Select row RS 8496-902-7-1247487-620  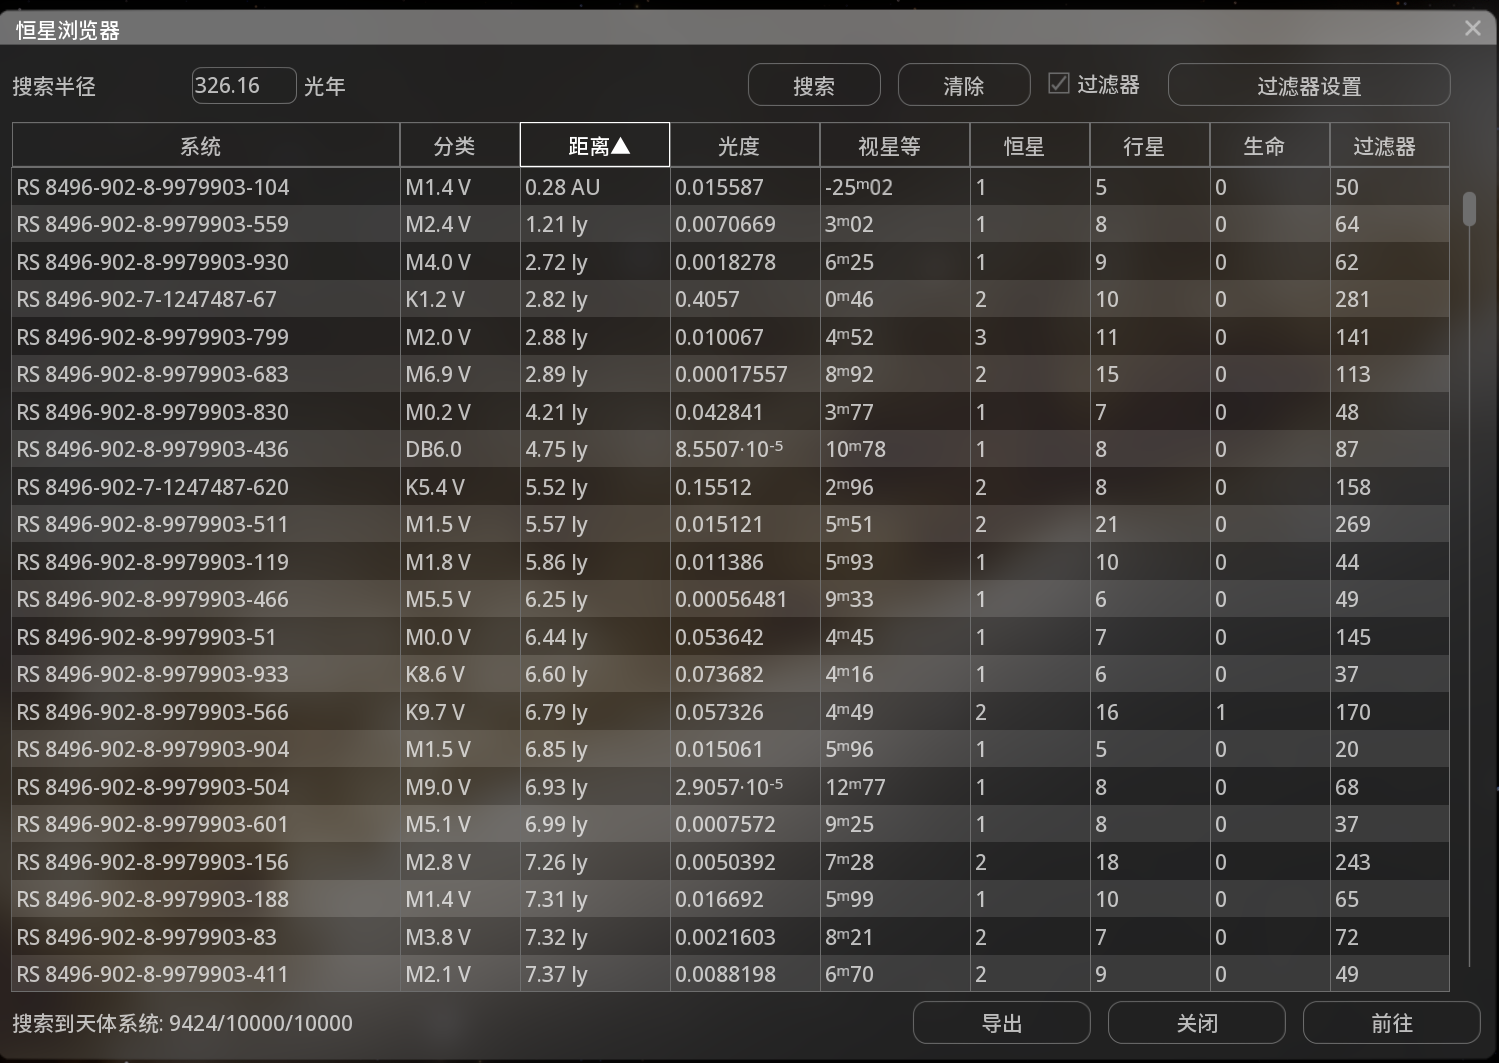tap(731, 487)
